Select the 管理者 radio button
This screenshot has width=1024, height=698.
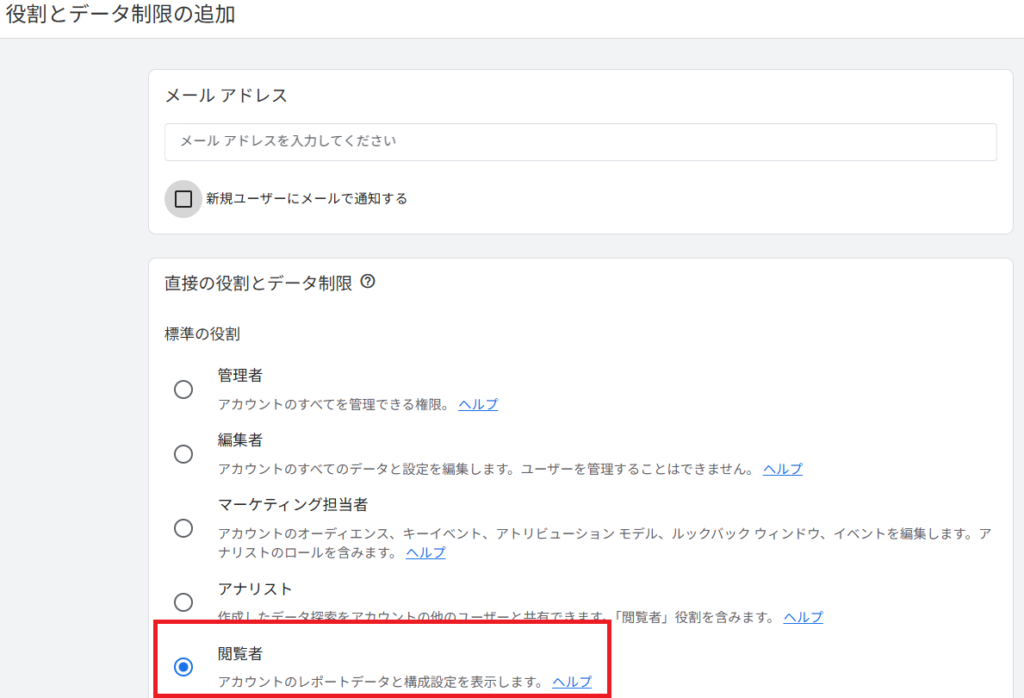pos(183,390)
